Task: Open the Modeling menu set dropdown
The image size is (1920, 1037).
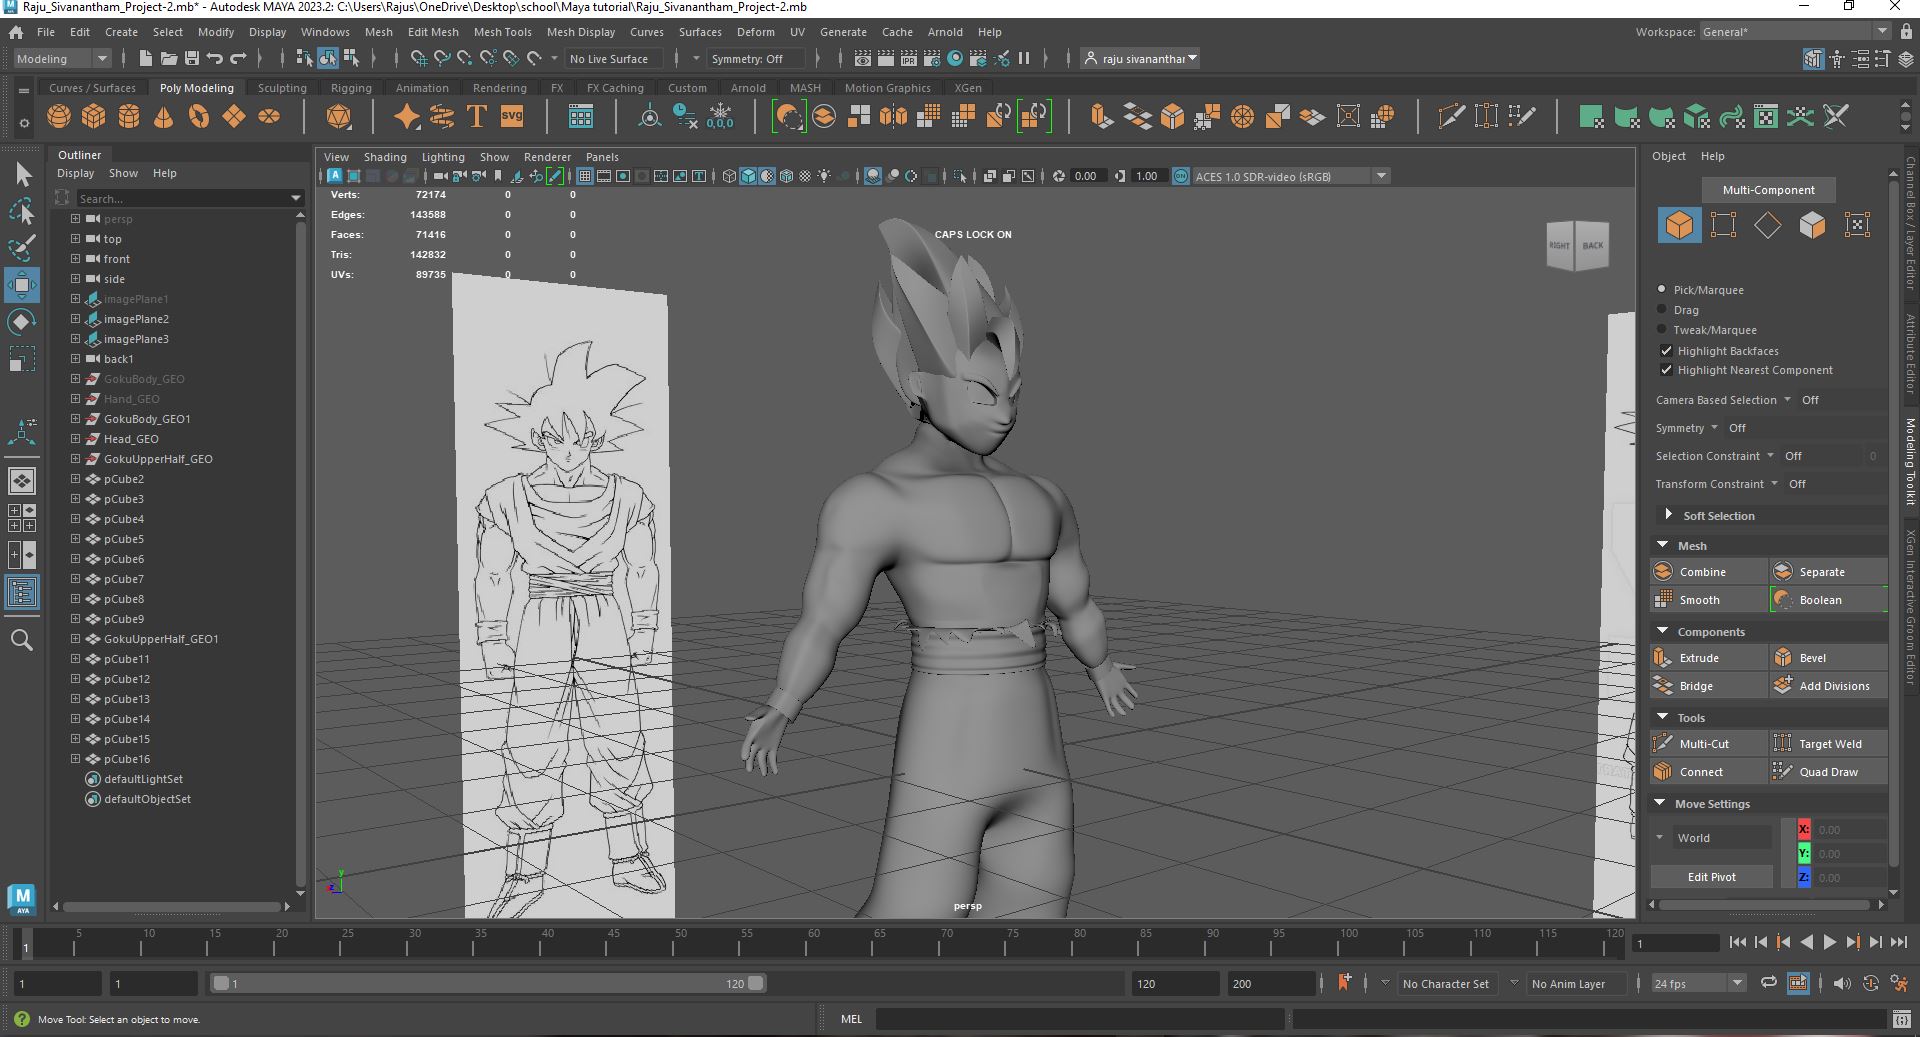Action: pyautogui.click(x=62, y=58)
